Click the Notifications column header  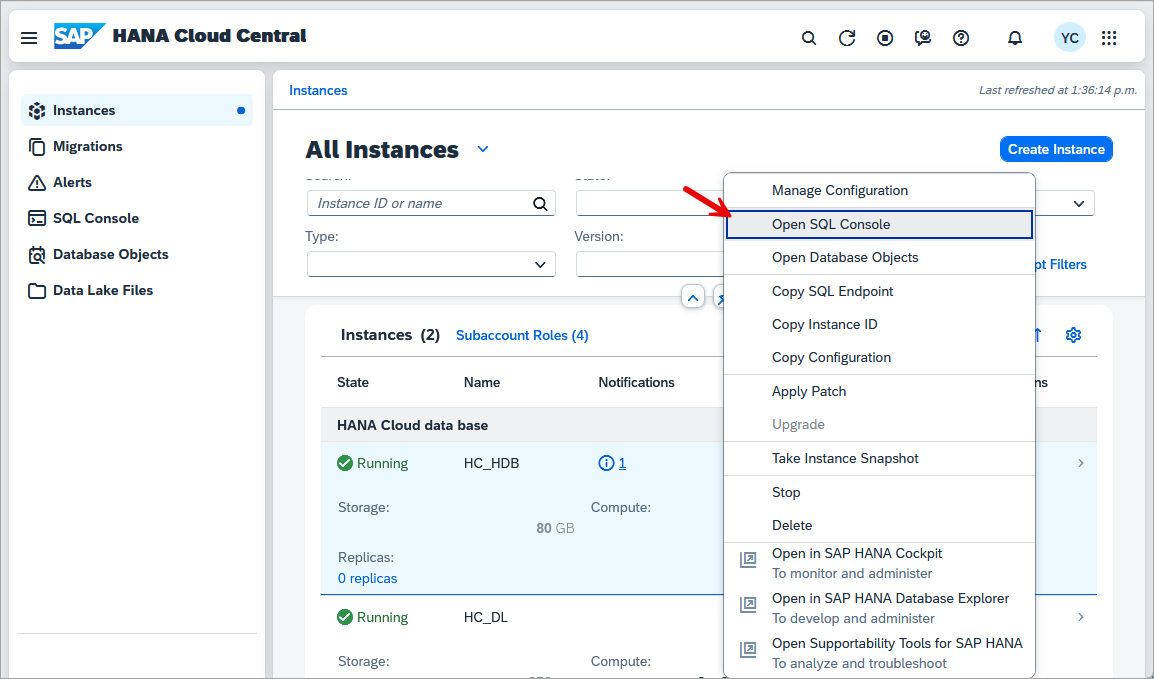[x=637, y=383]
